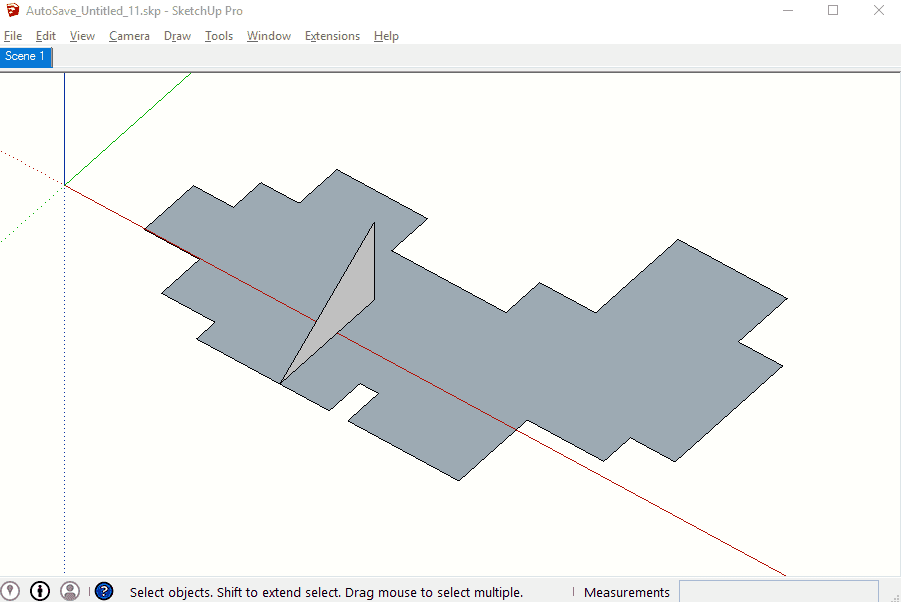Image resolution: width=901 pixels, height=602 pixels.
Task: Click inside the Measurements input box
Action: (779, 592)
